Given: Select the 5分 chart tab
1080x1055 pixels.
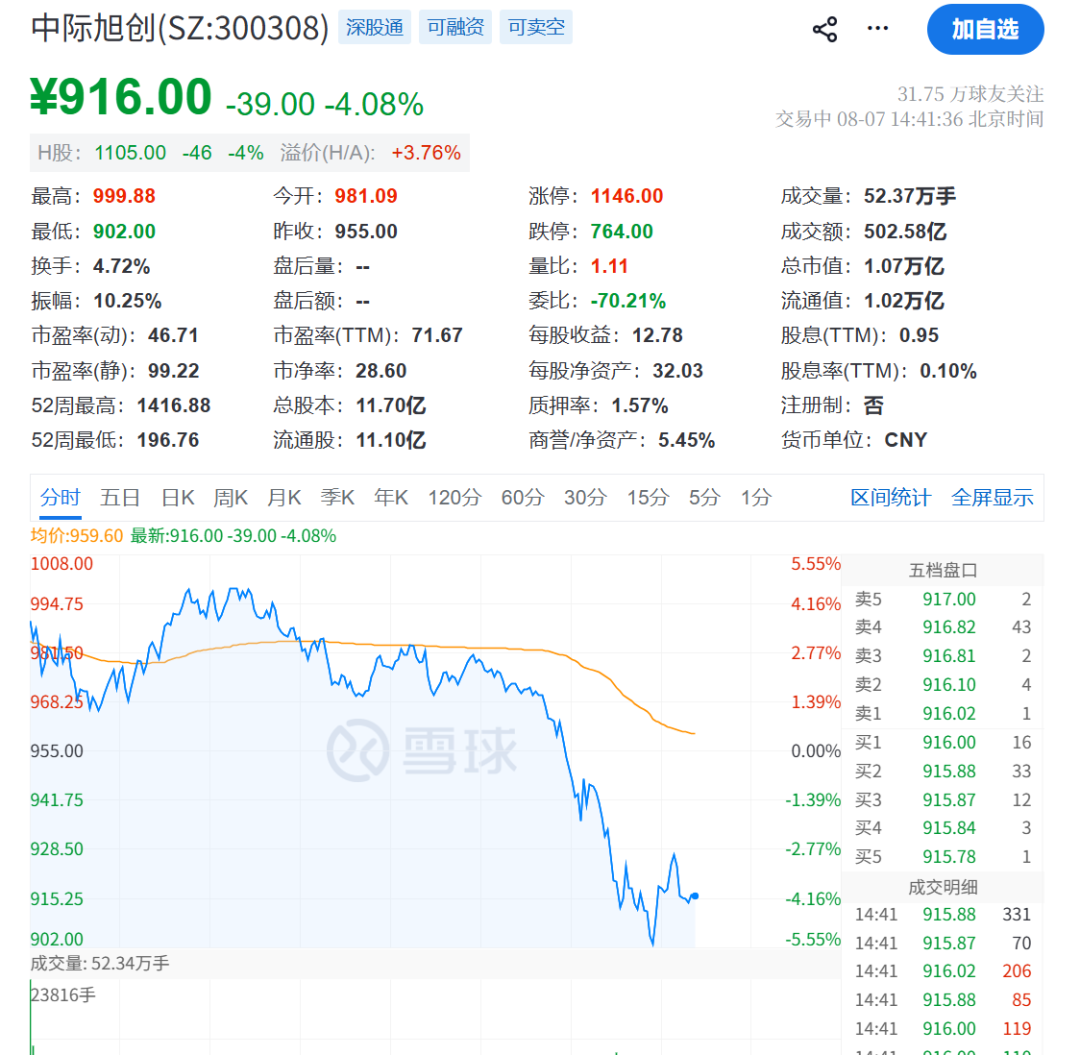Looking at the screenshot, I should [x=704, y=497].
